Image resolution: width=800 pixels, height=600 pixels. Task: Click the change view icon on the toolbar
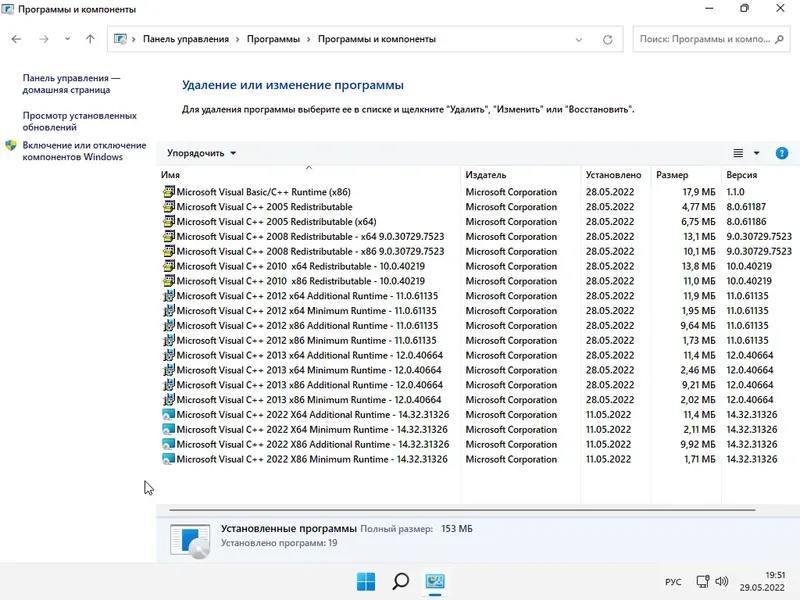tap(736, 153)
